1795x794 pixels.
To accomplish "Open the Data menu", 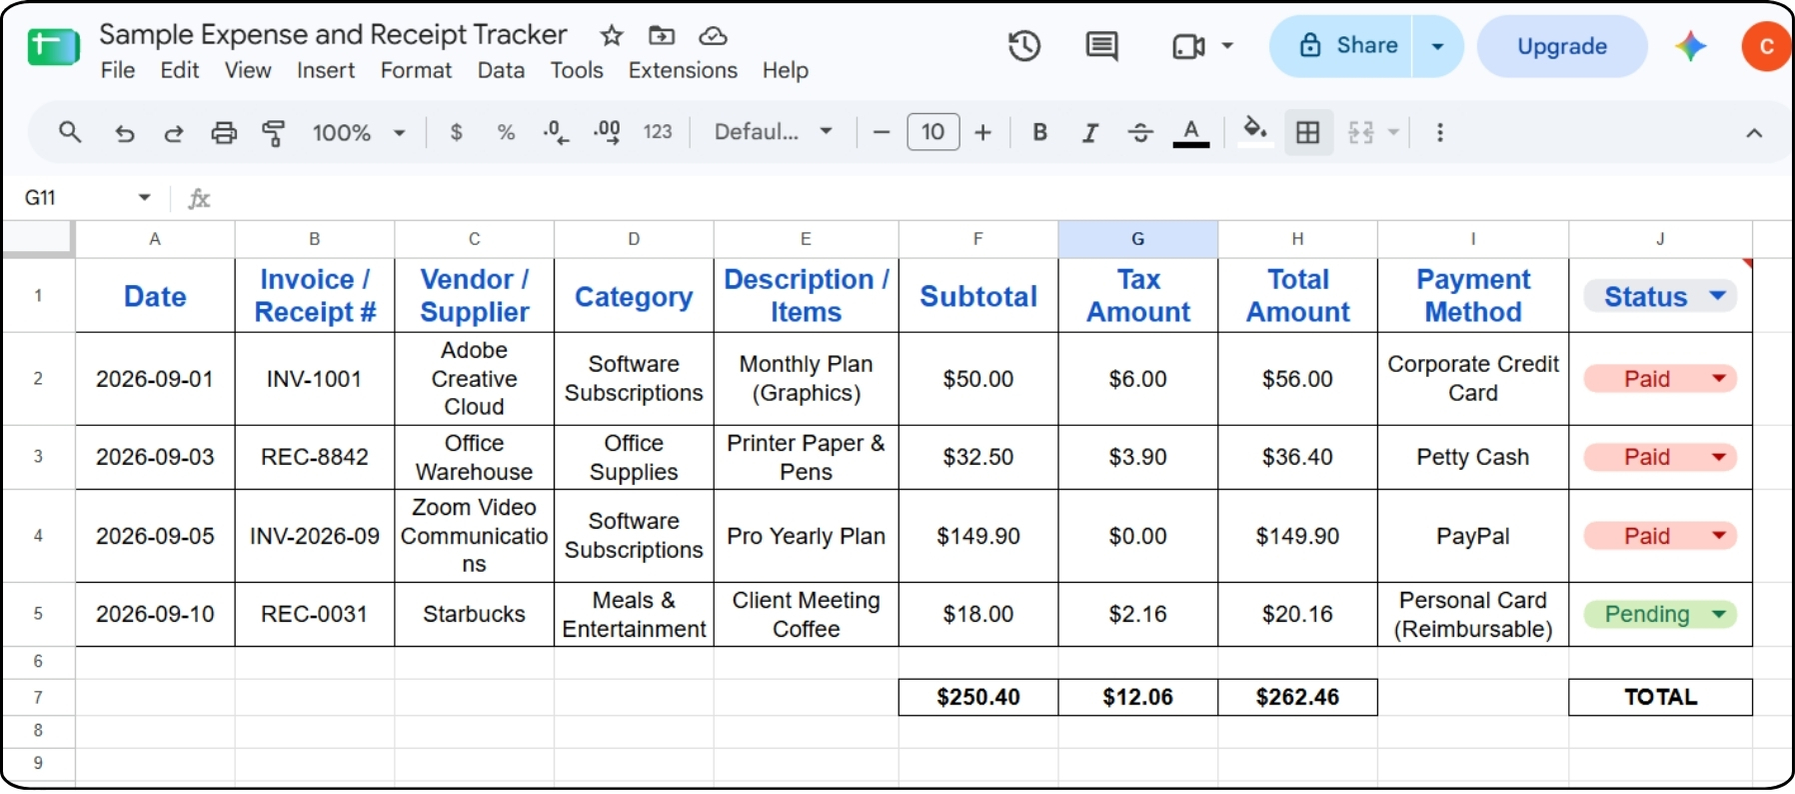I will (x=501, y=70).
